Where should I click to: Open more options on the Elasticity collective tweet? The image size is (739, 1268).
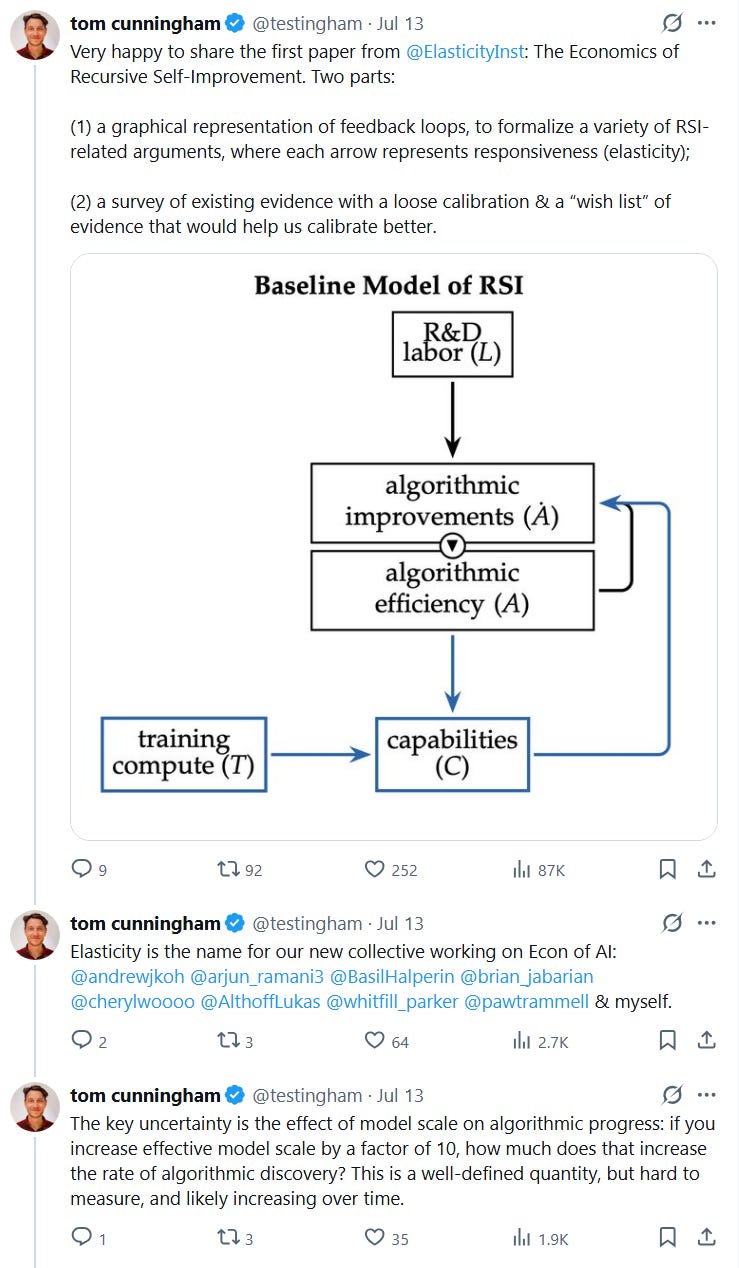pyautogui.click(x=707, y=923)
